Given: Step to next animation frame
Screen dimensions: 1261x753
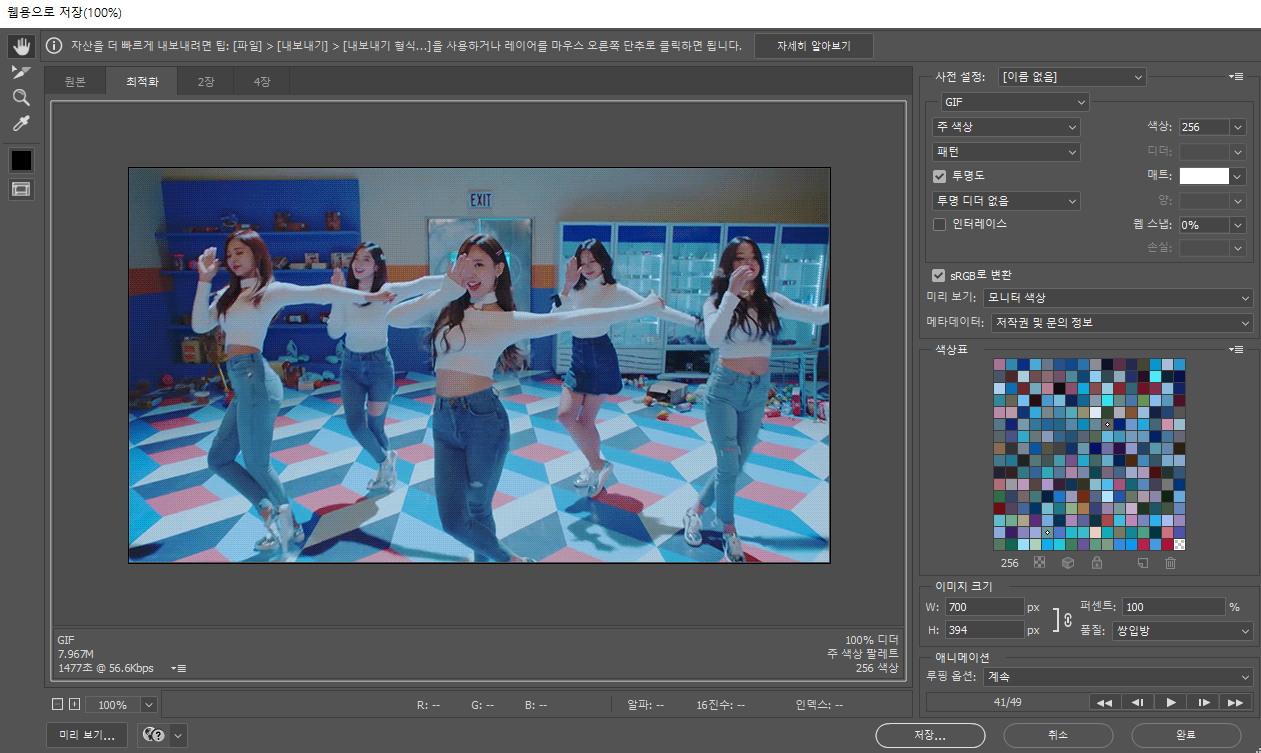Looking at the screenshot, I should 1203,702.
